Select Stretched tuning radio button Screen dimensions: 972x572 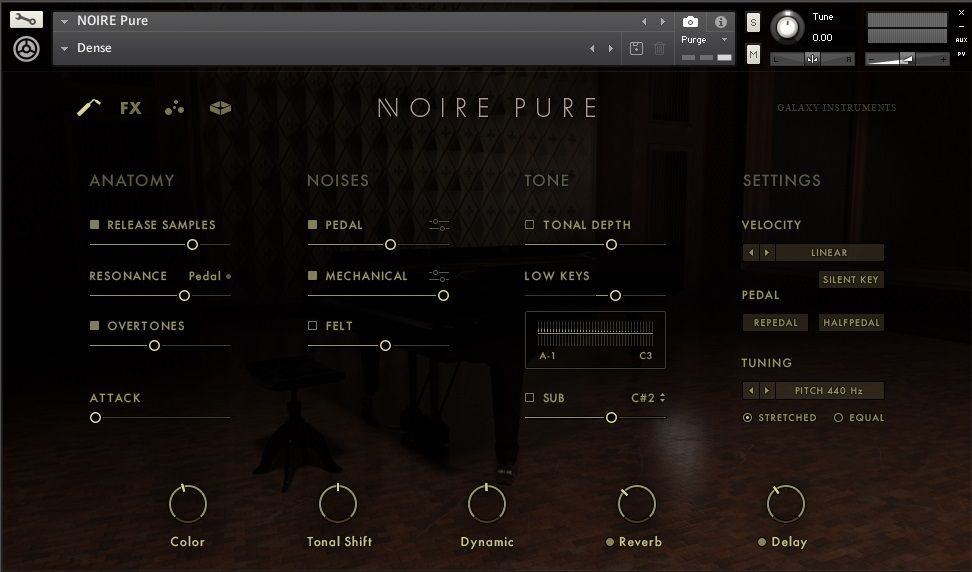747,418
